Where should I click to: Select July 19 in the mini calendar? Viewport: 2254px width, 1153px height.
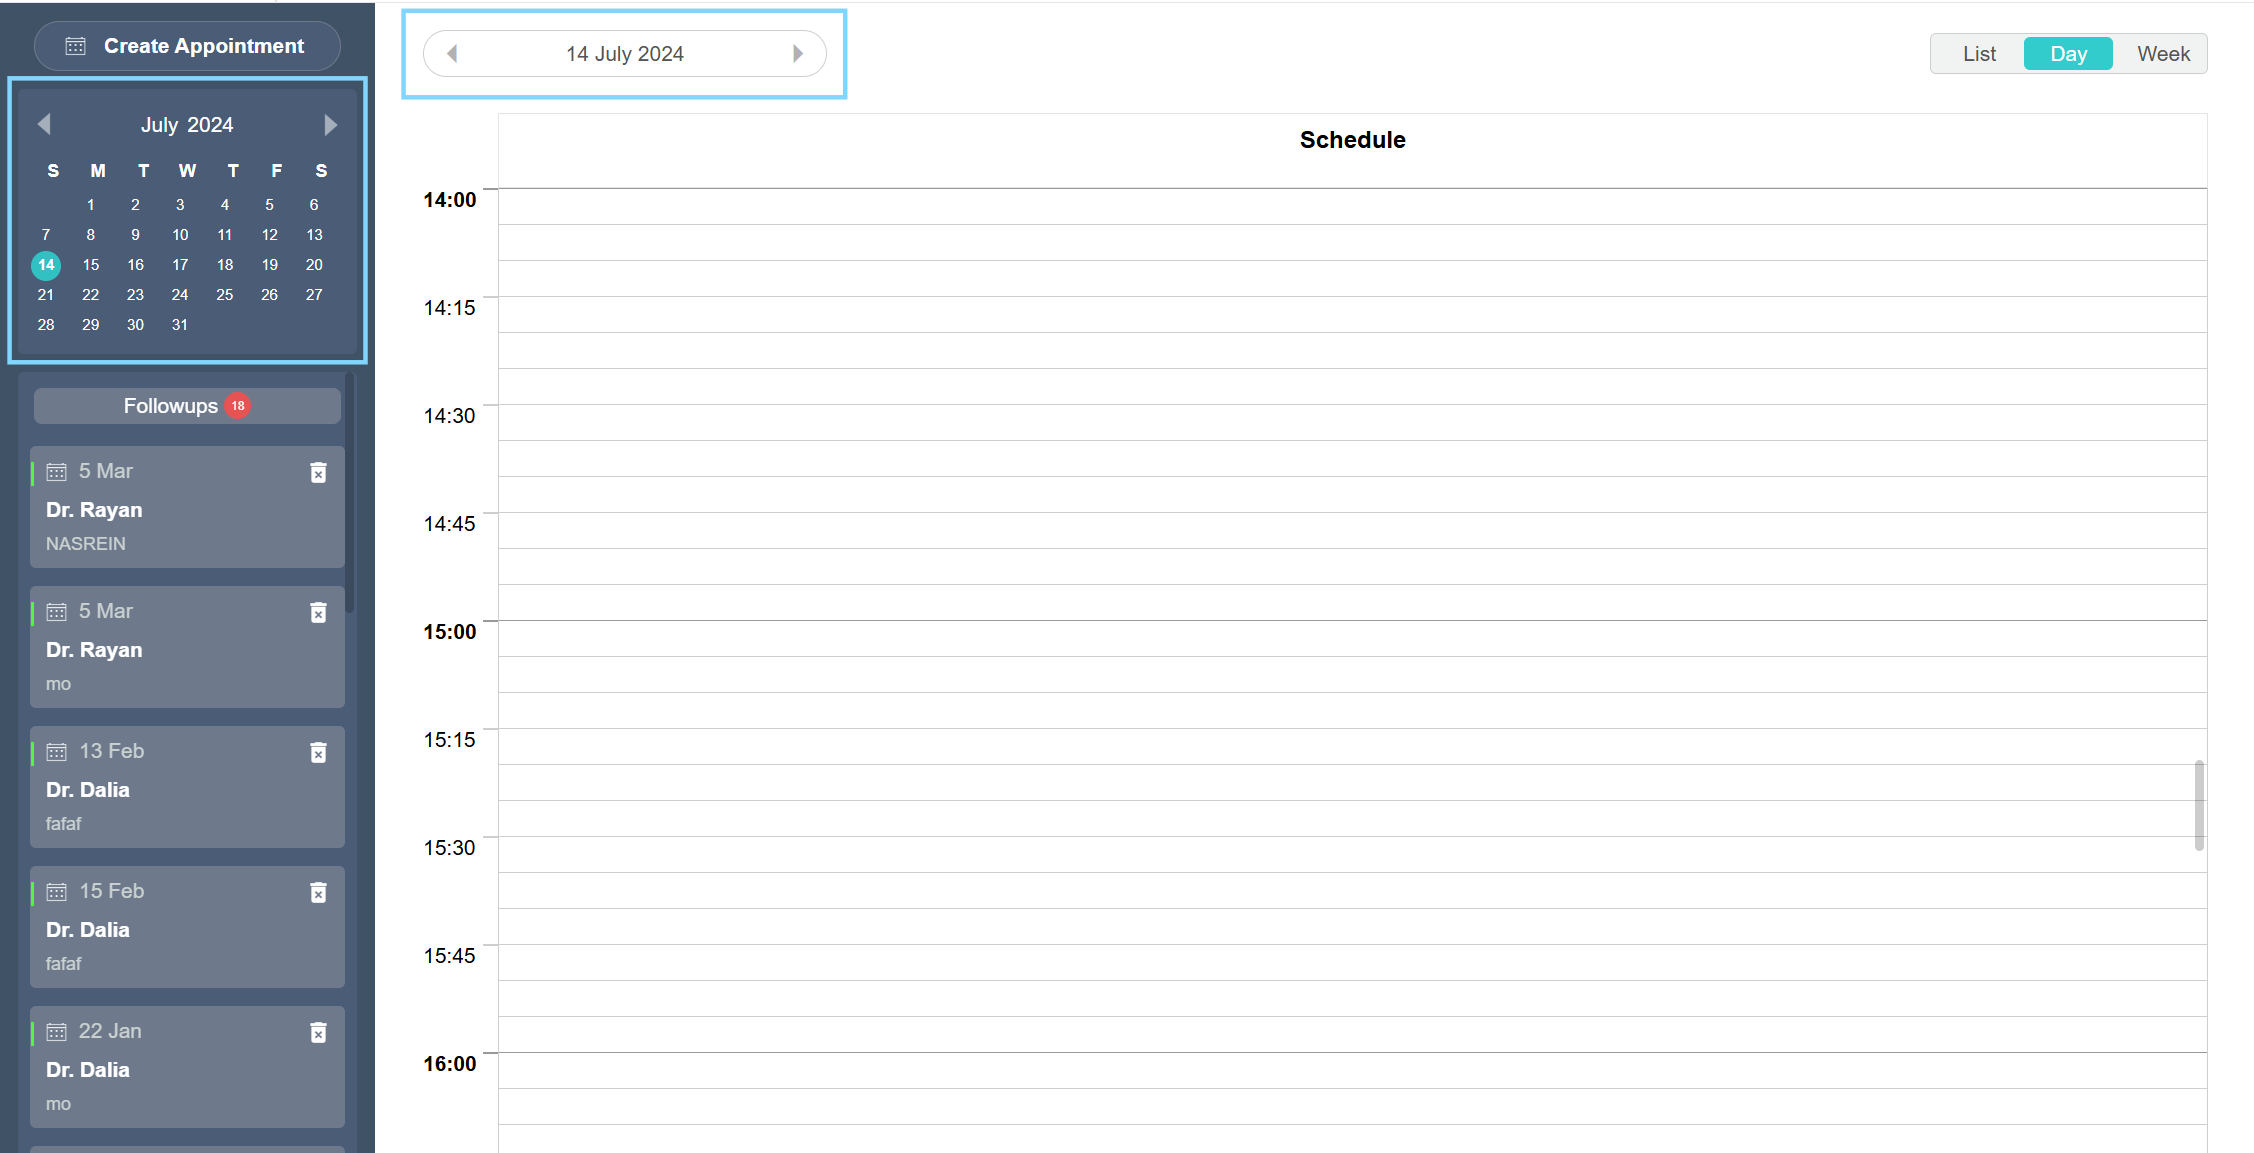coord(269,265)
